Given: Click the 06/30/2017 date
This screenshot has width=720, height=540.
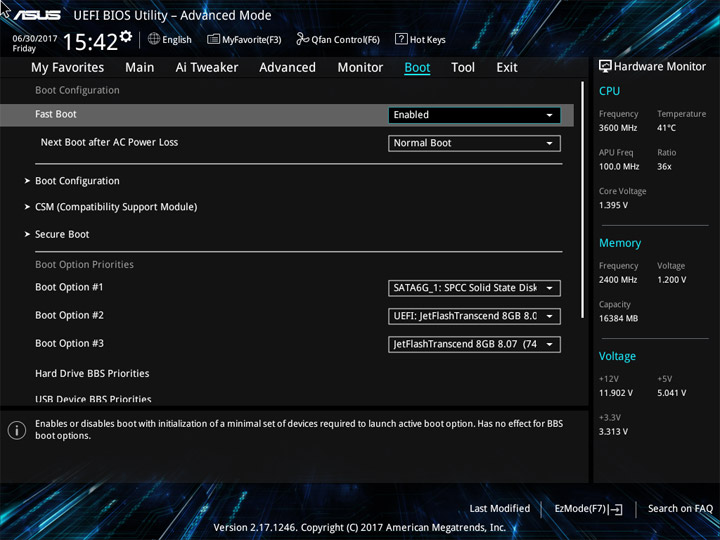Looking at the screenshot, I should point(34,39).
